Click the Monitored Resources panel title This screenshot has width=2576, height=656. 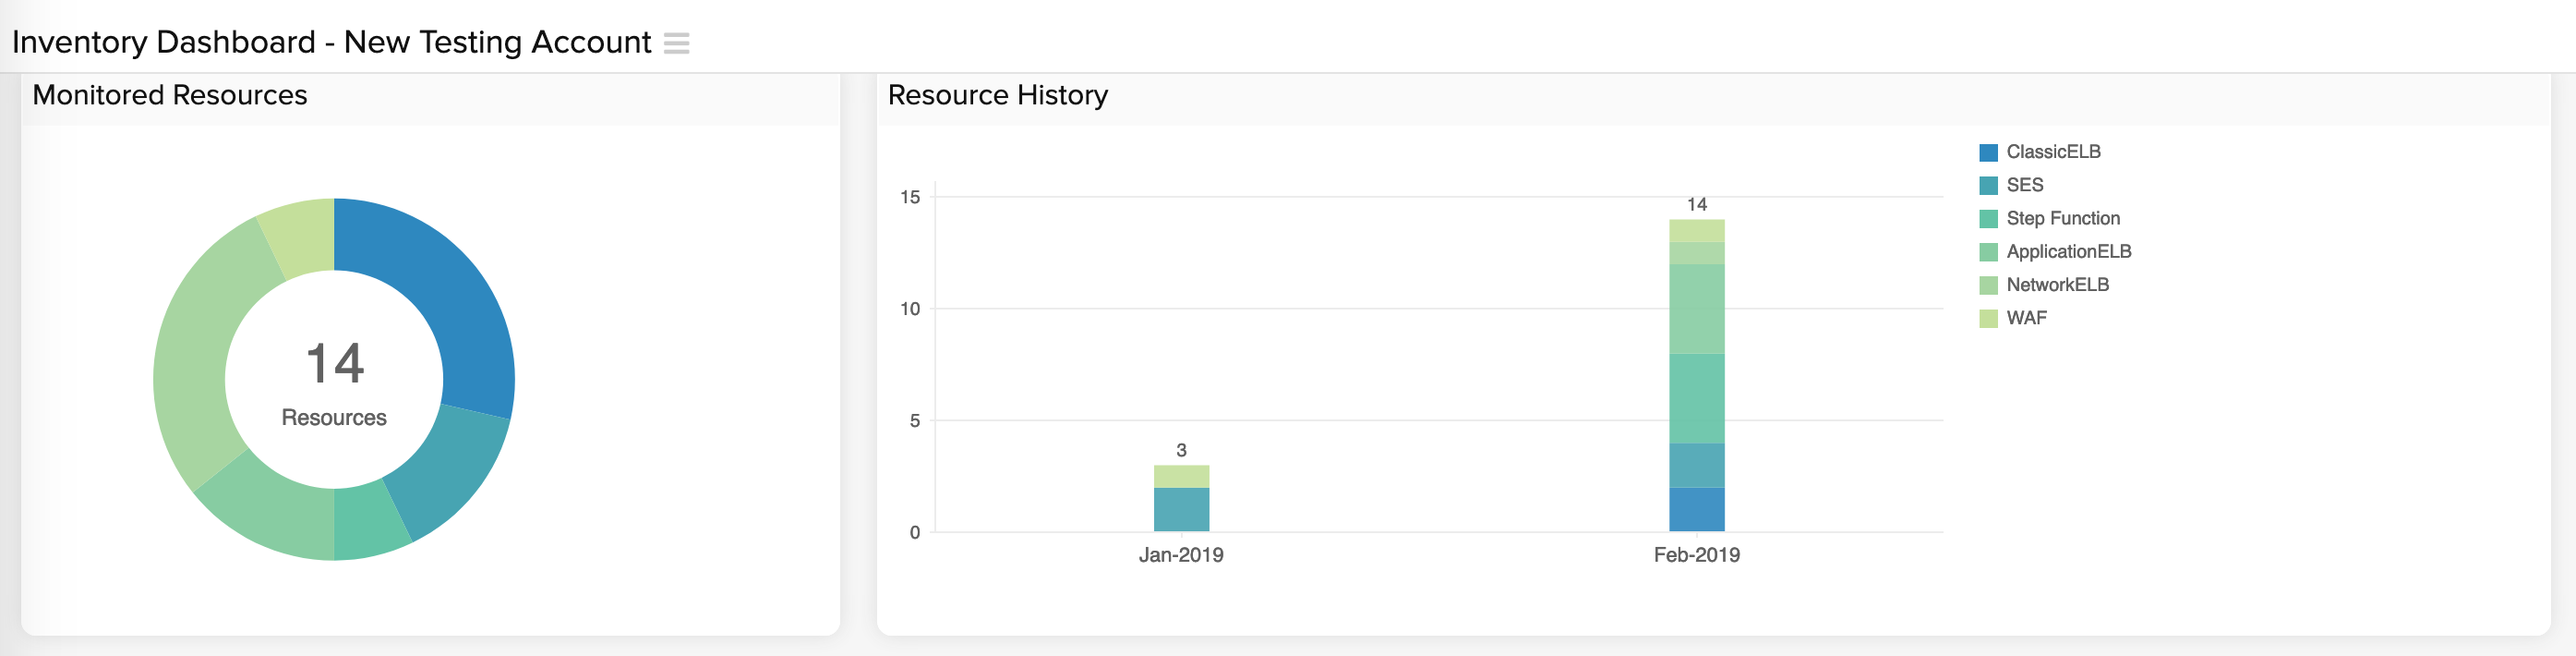coord(170,95)
